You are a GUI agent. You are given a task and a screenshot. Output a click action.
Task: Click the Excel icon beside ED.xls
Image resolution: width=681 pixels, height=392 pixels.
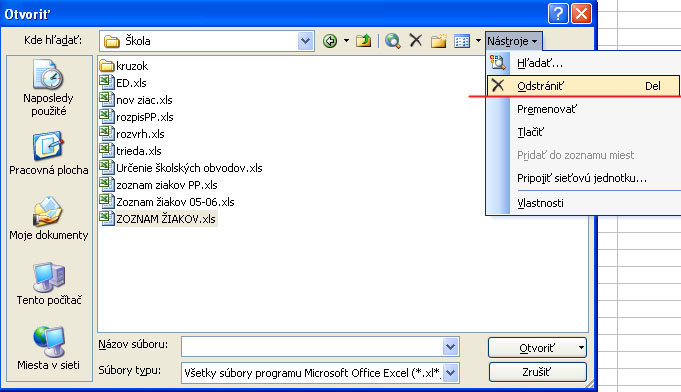pyautogui.click(x=106, y=82)
